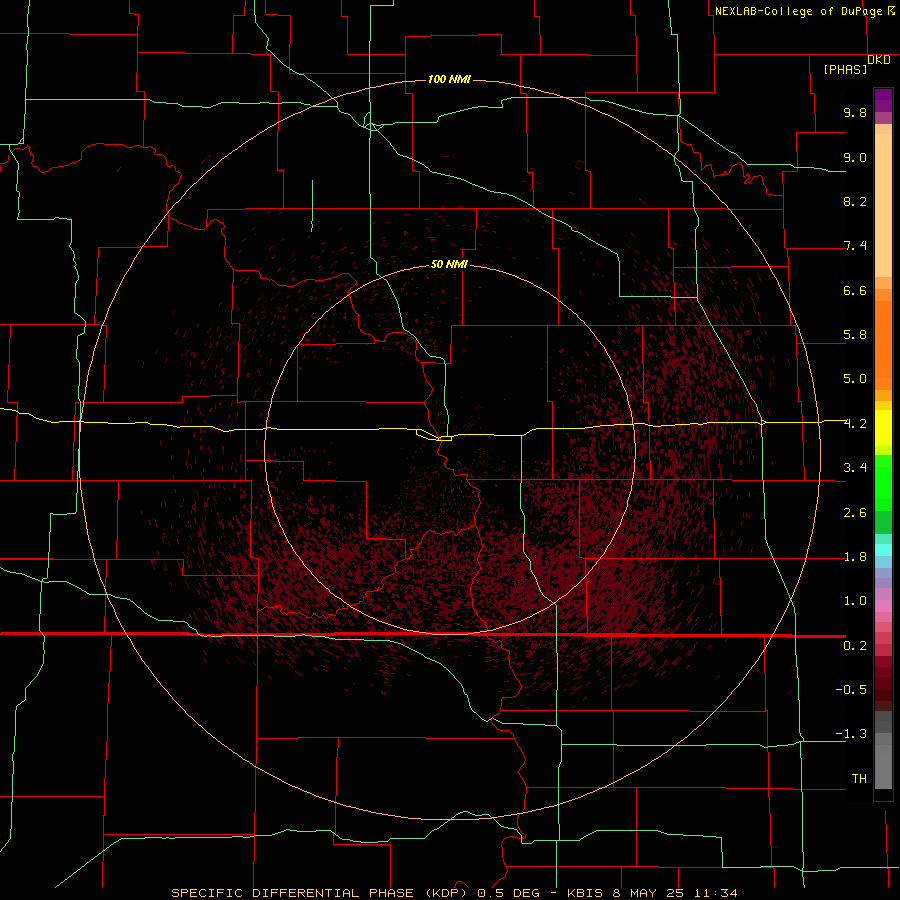Click the 50 NMI range ring label
This screenshot has height=900, width=900.
coord(449,264)
